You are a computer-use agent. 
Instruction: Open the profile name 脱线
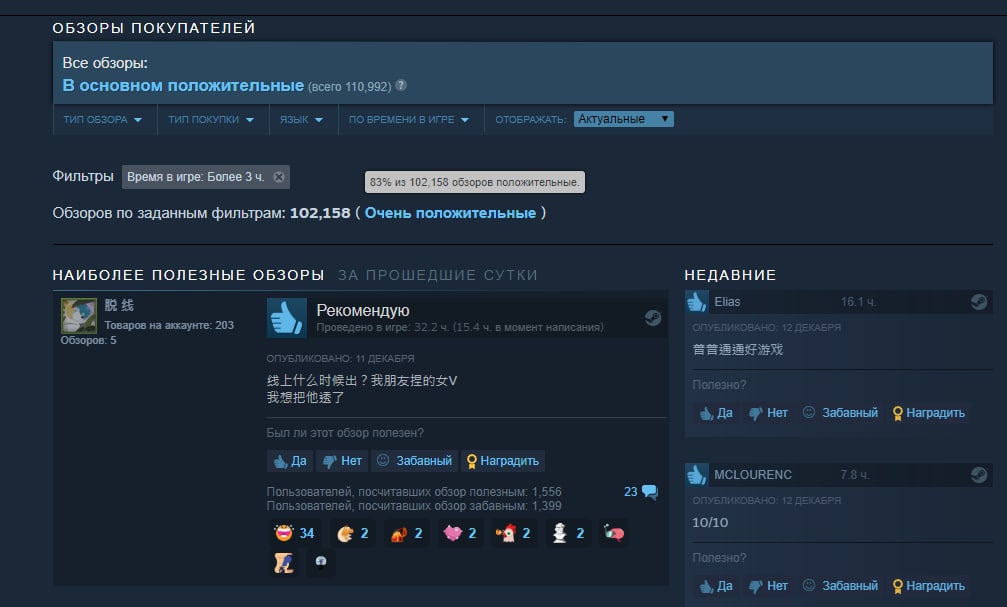tap(119, 306)
